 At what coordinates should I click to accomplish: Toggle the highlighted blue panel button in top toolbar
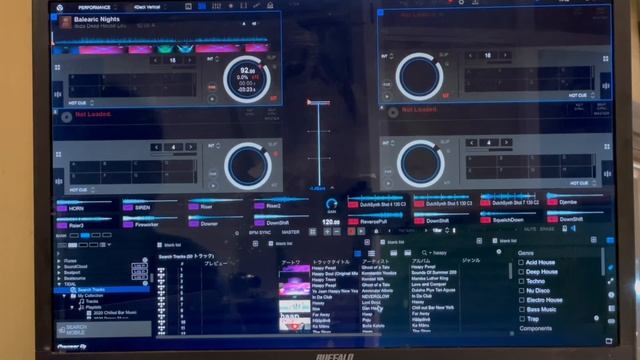[202, 6]
